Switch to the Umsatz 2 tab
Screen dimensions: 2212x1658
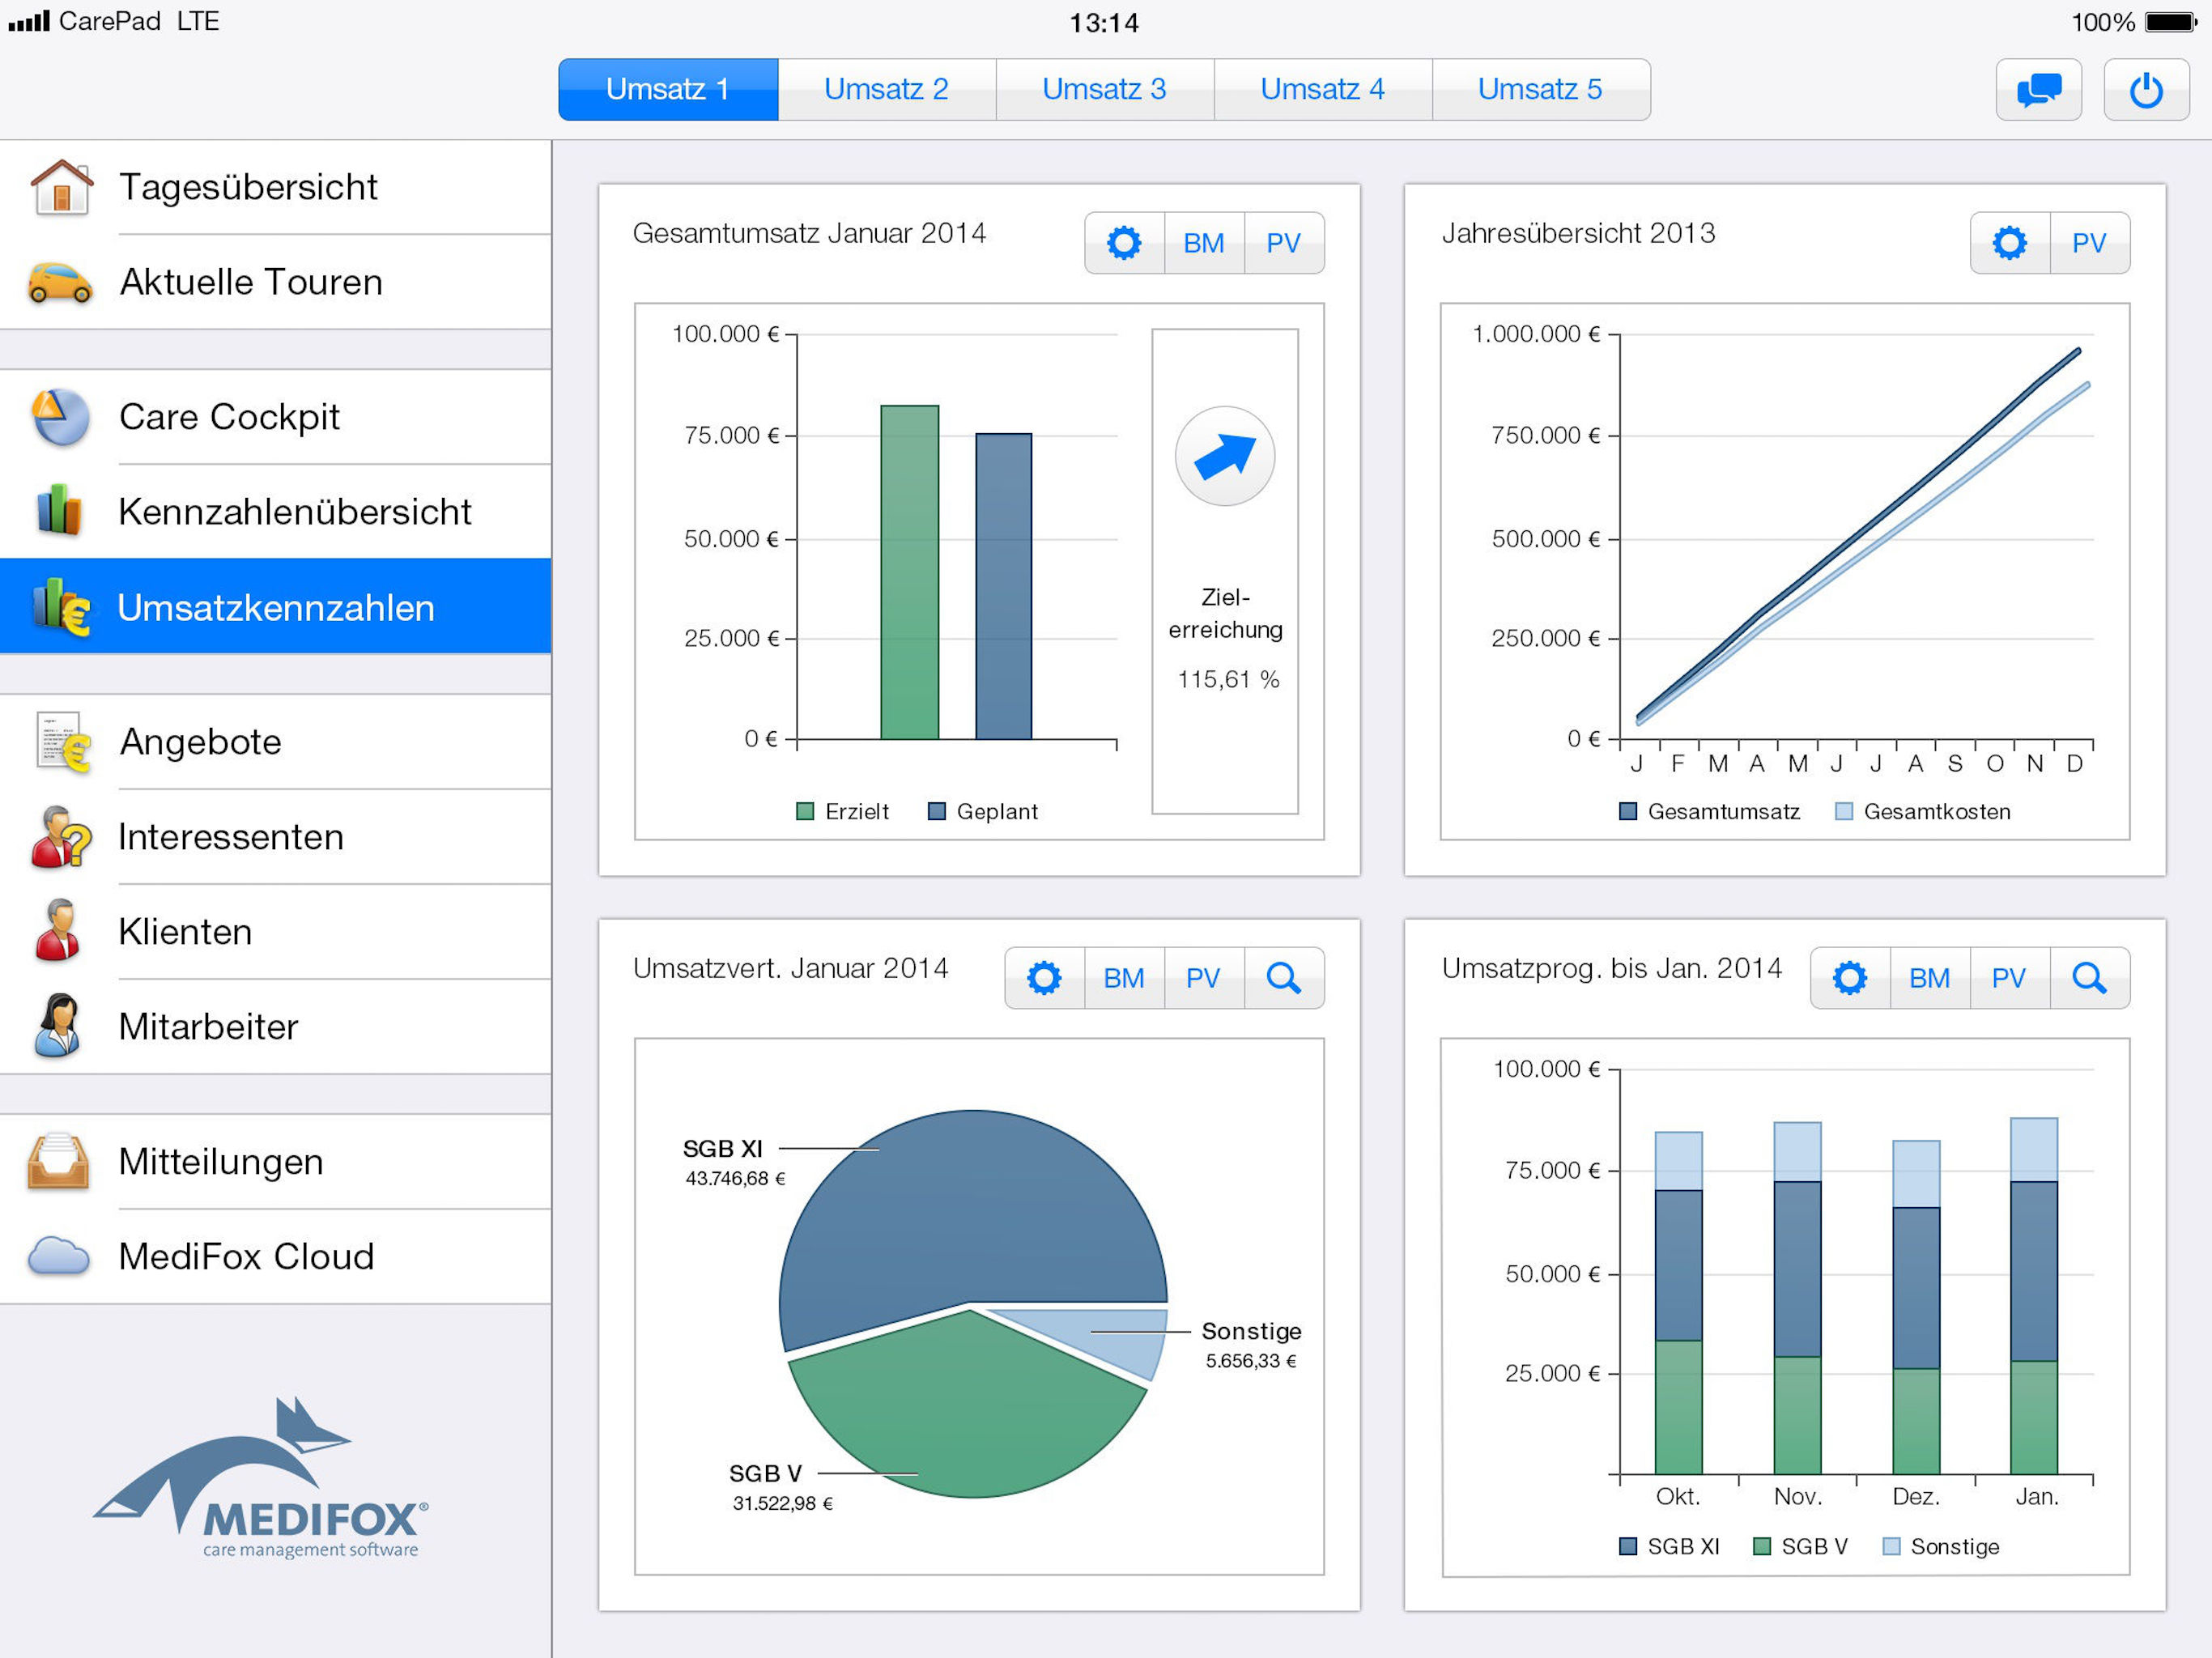886,90
